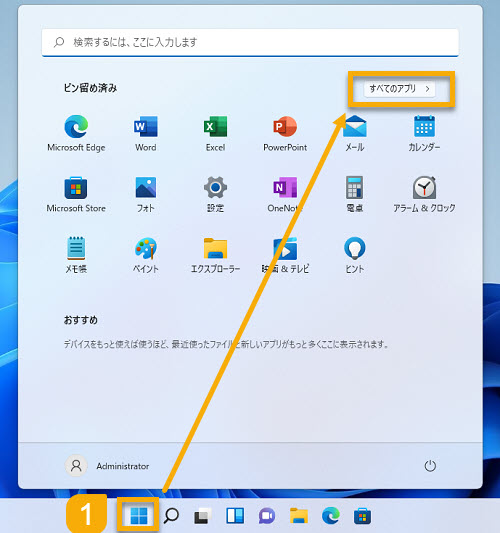Click the デバイスをもっと使えば recommendation text
The width and height of the screenshot is (500, 533).
click(x=226, y=344)
